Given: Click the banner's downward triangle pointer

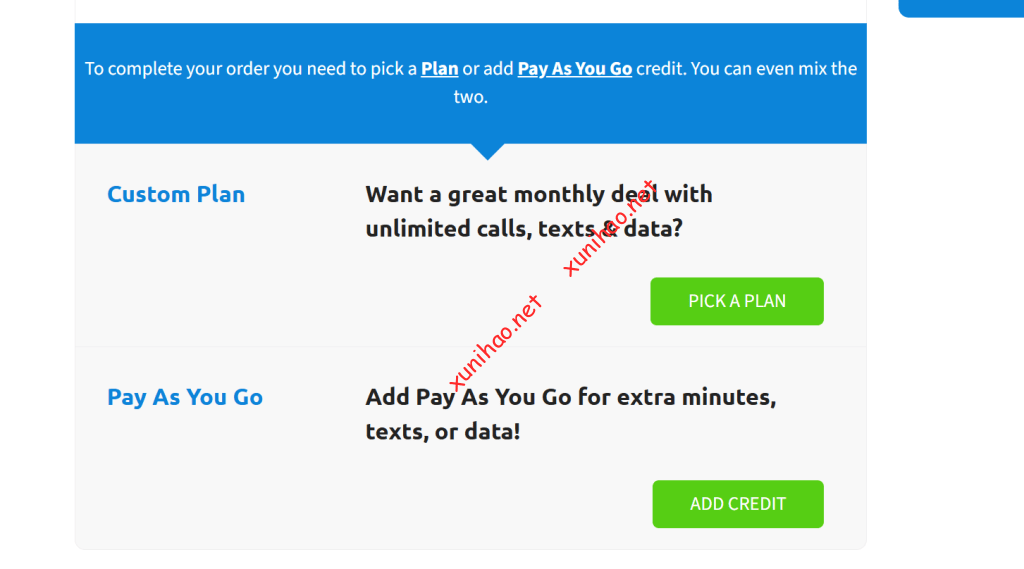Looking at the screenshot, I should (487, 151).
